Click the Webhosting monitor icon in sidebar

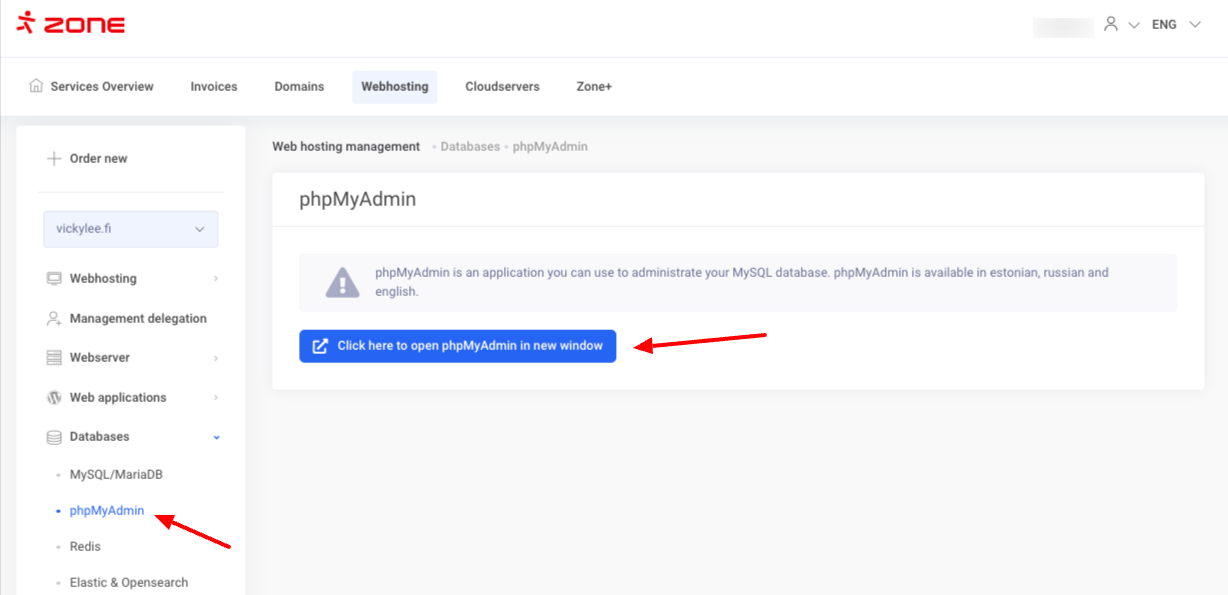coord(54,278)
